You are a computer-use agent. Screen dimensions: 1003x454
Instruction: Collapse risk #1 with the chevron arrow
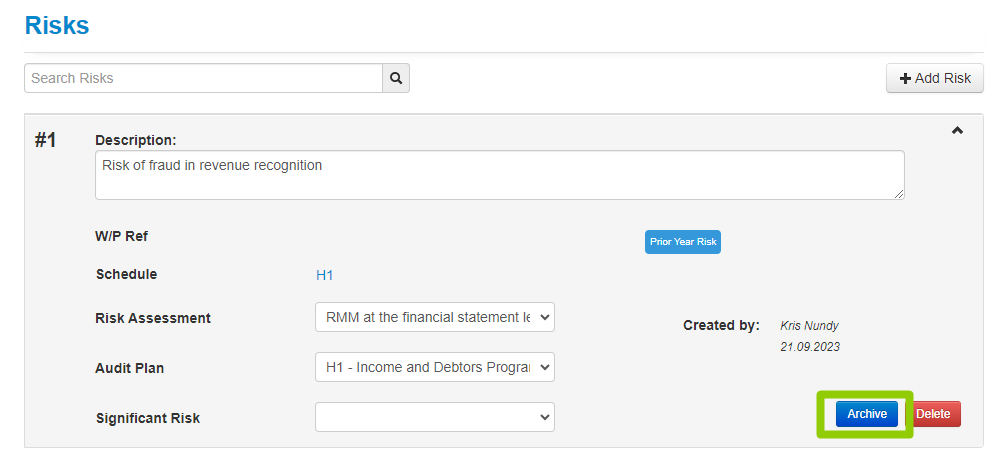click(x=957, y=130)
